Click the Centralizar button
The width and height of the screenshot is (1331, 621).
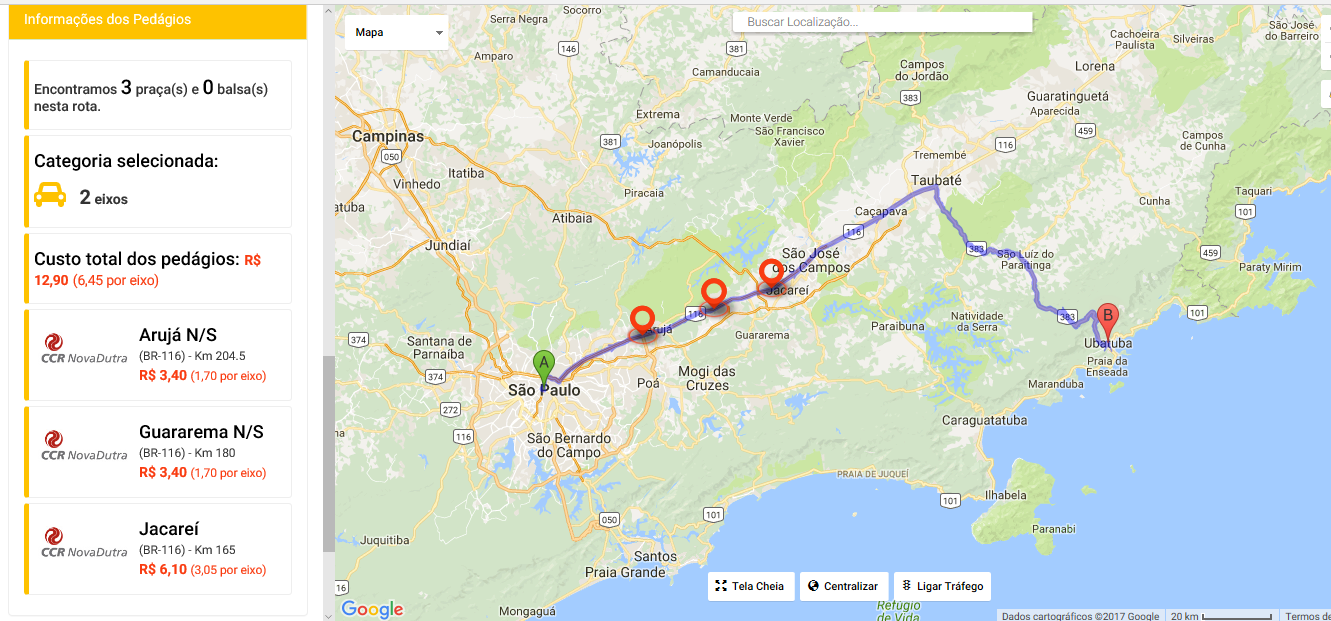pos(843,586)
